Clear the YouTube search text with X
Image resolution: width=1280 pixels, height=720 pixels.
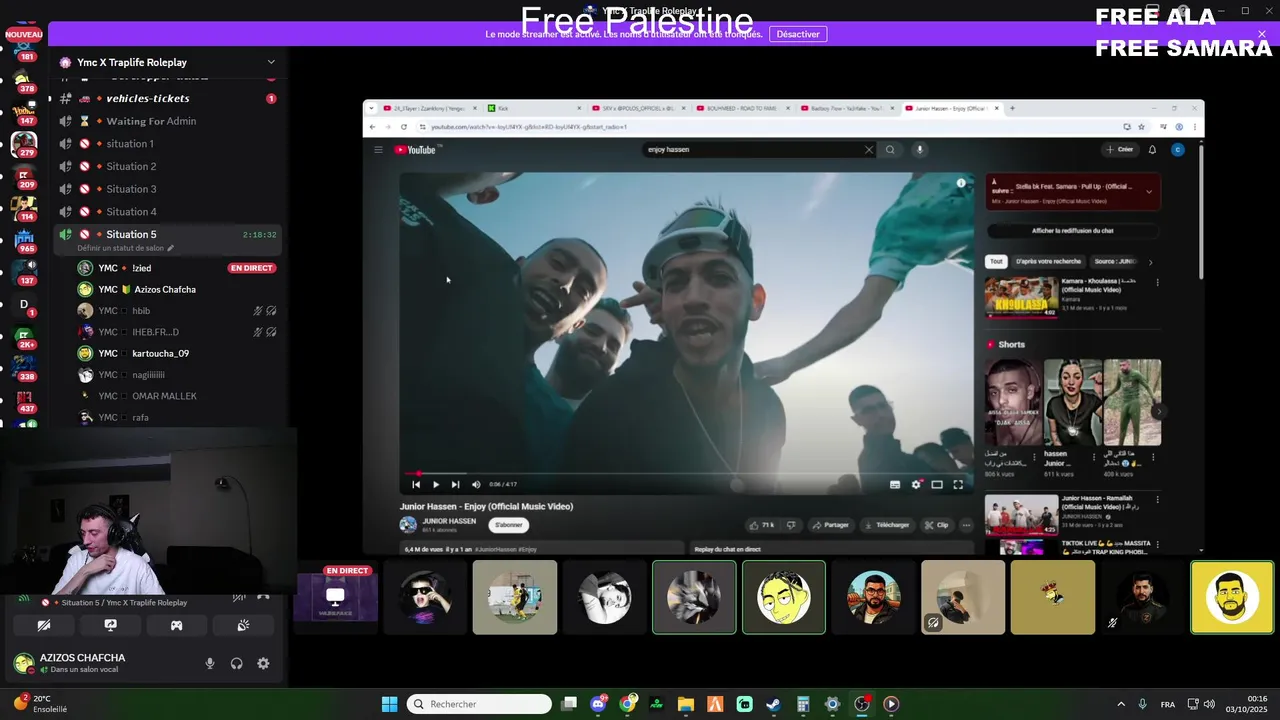click(868, 150)
